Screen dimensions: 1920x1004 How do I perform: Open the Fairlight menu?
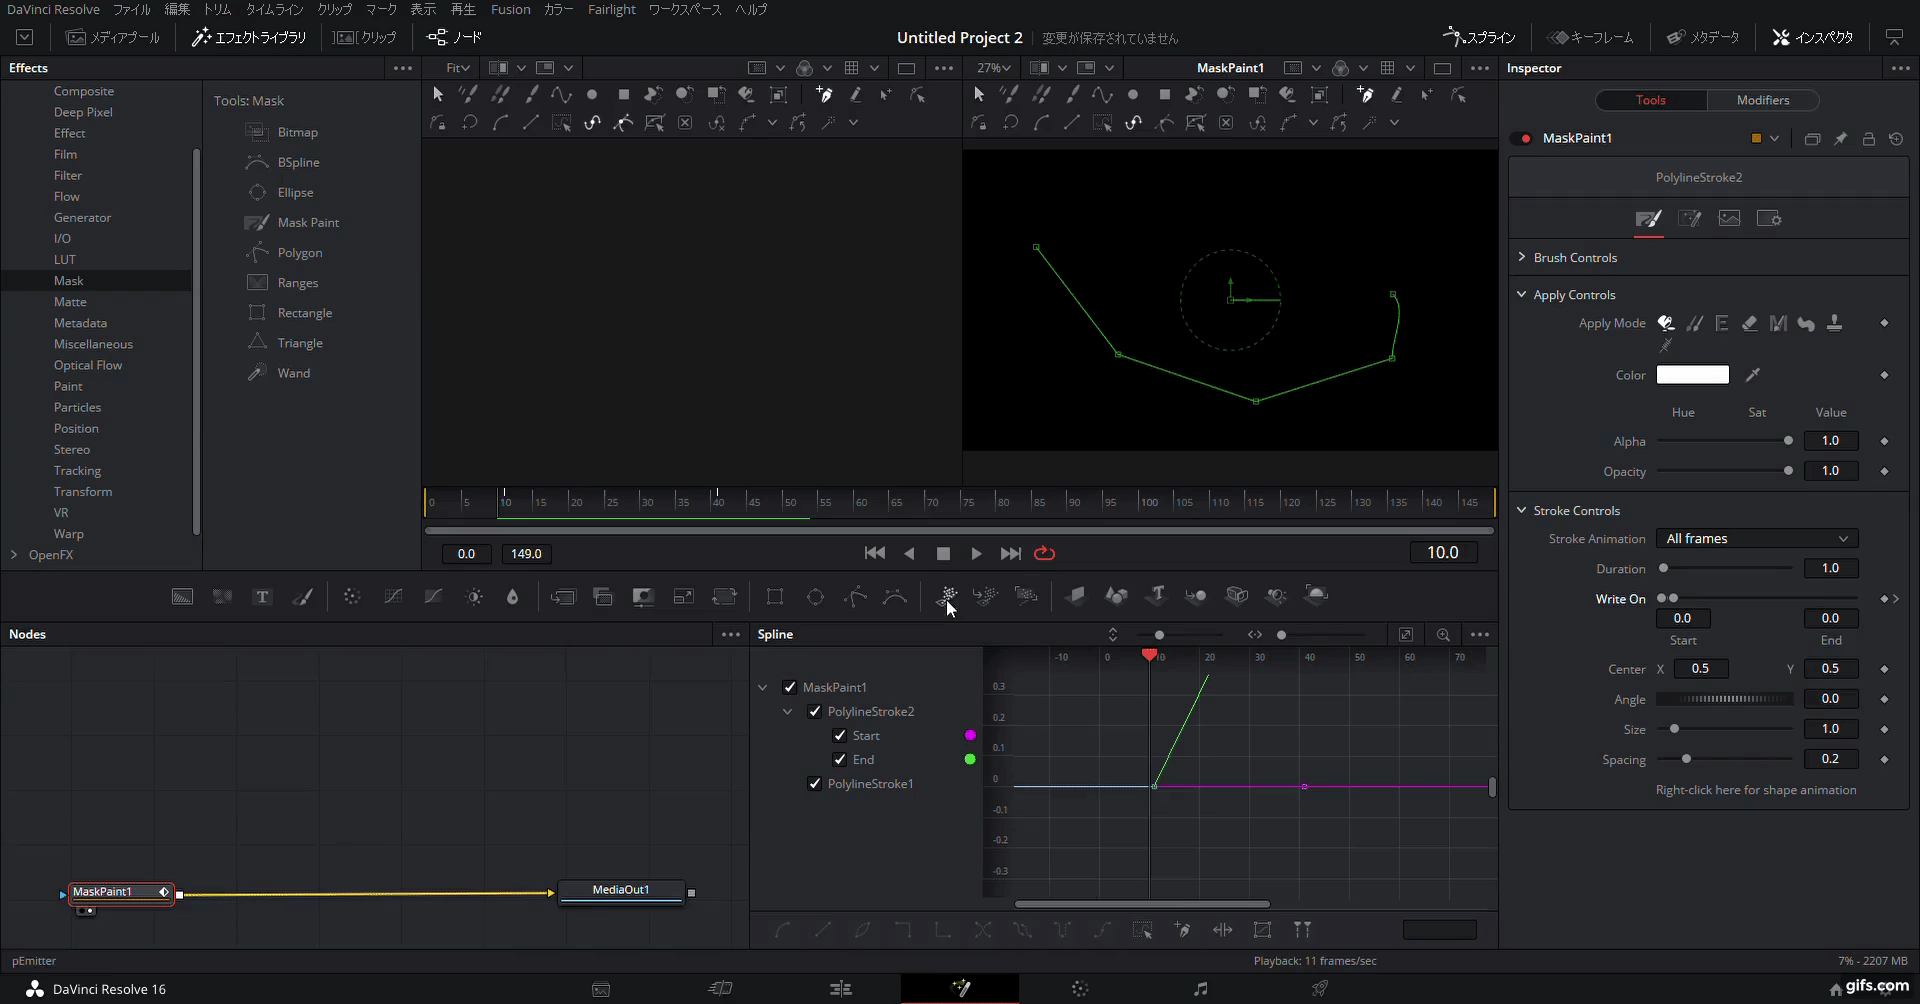click(611, 9)
